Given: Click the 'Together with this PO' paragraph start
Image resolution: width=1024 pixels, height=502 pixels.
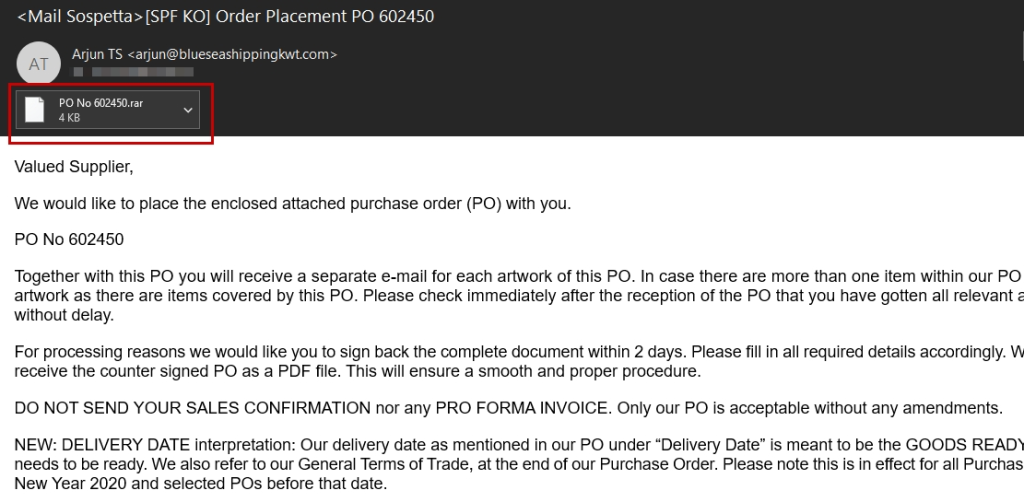Looking at the screenshot, I should pyautogui.click(x=90, y=277).
